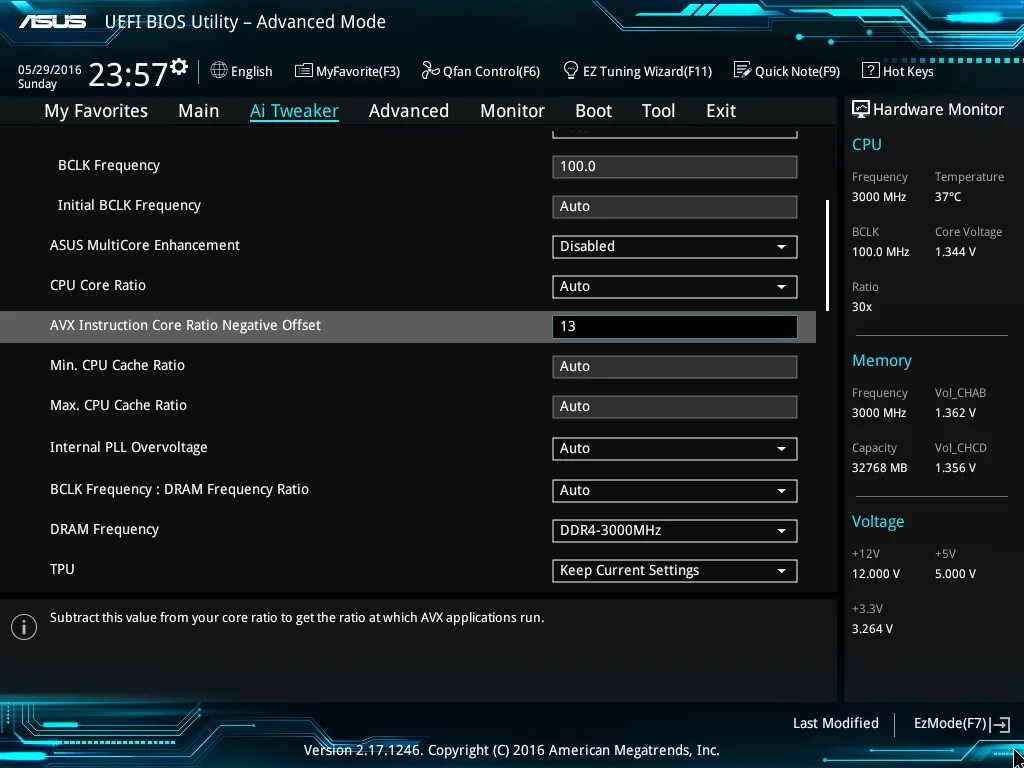Switch to the Tool tab
The image size is (1024, 768).
tap(658, 110)
